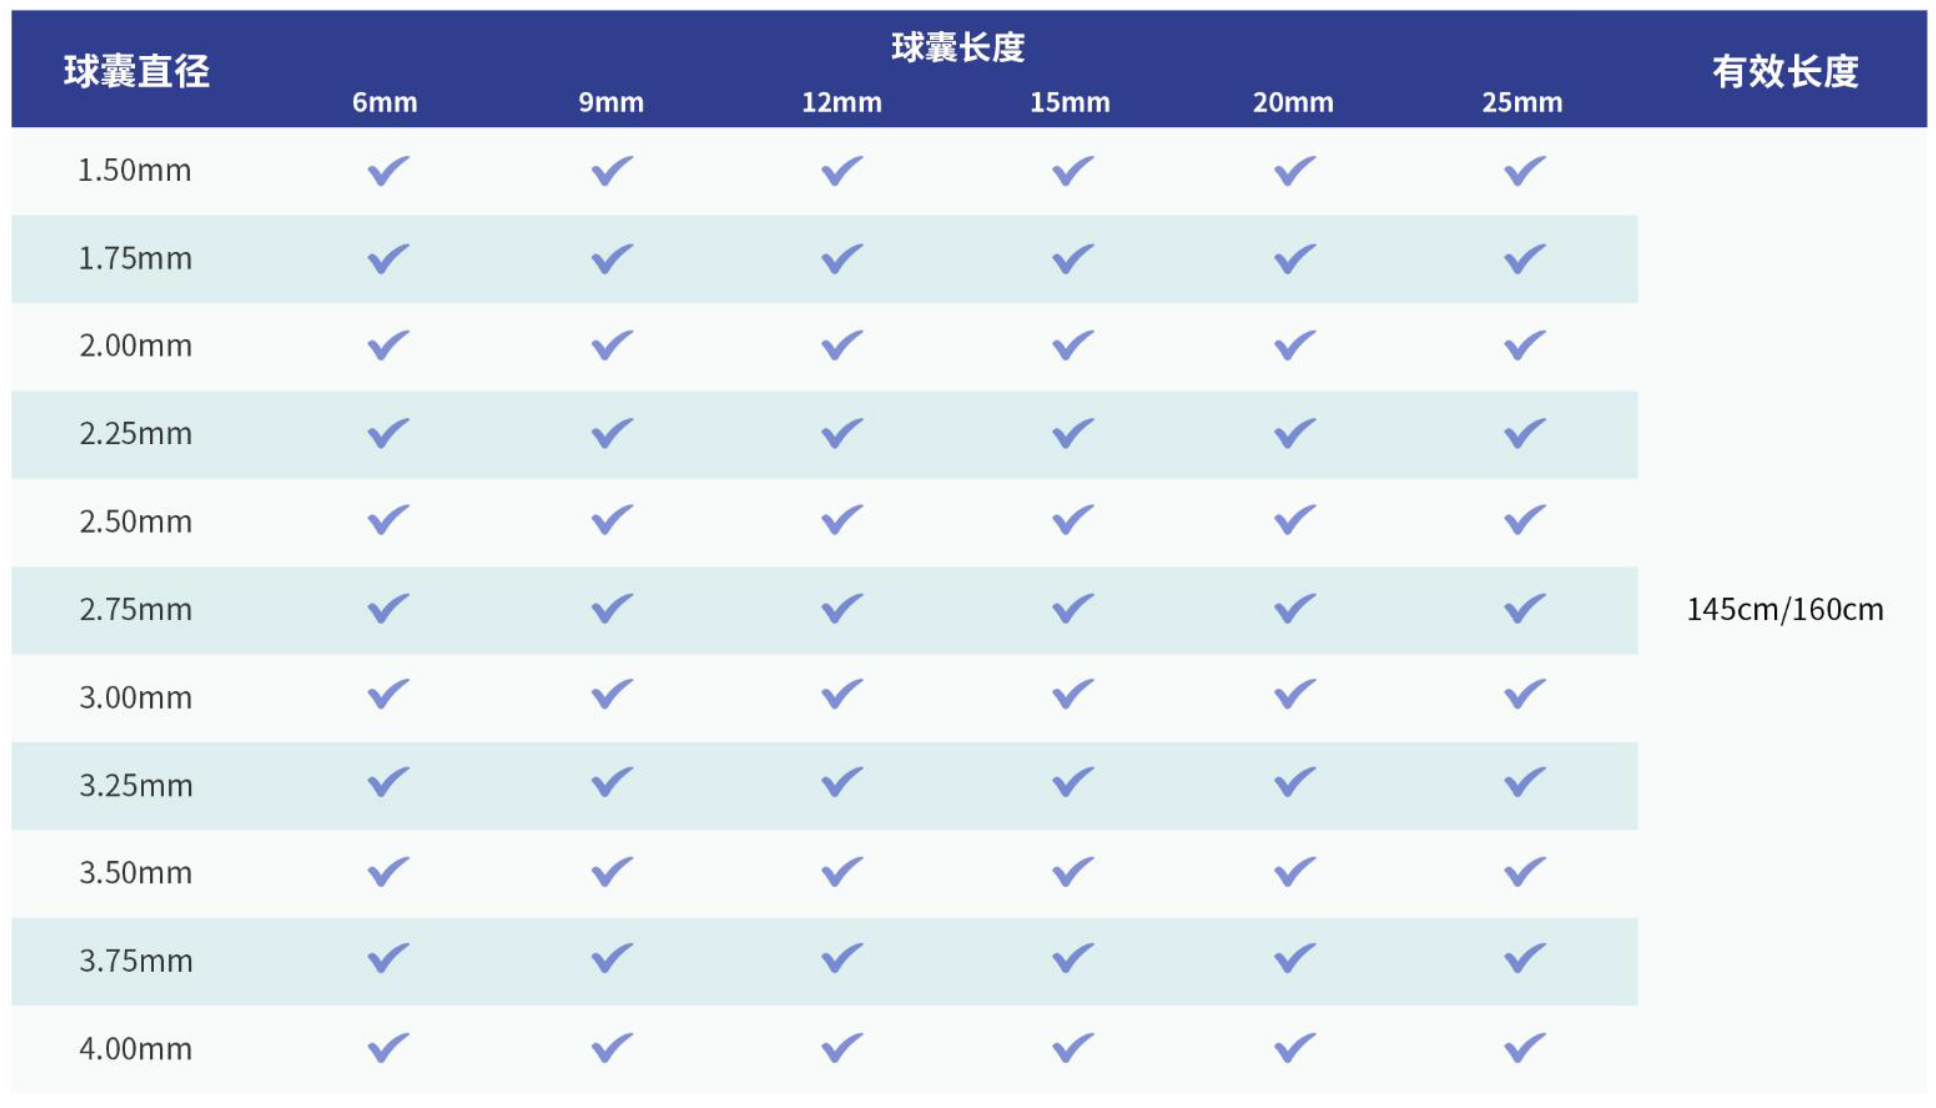Click the checkmark for 3.50mm diameter, 15mm length

click(1072, 872)
